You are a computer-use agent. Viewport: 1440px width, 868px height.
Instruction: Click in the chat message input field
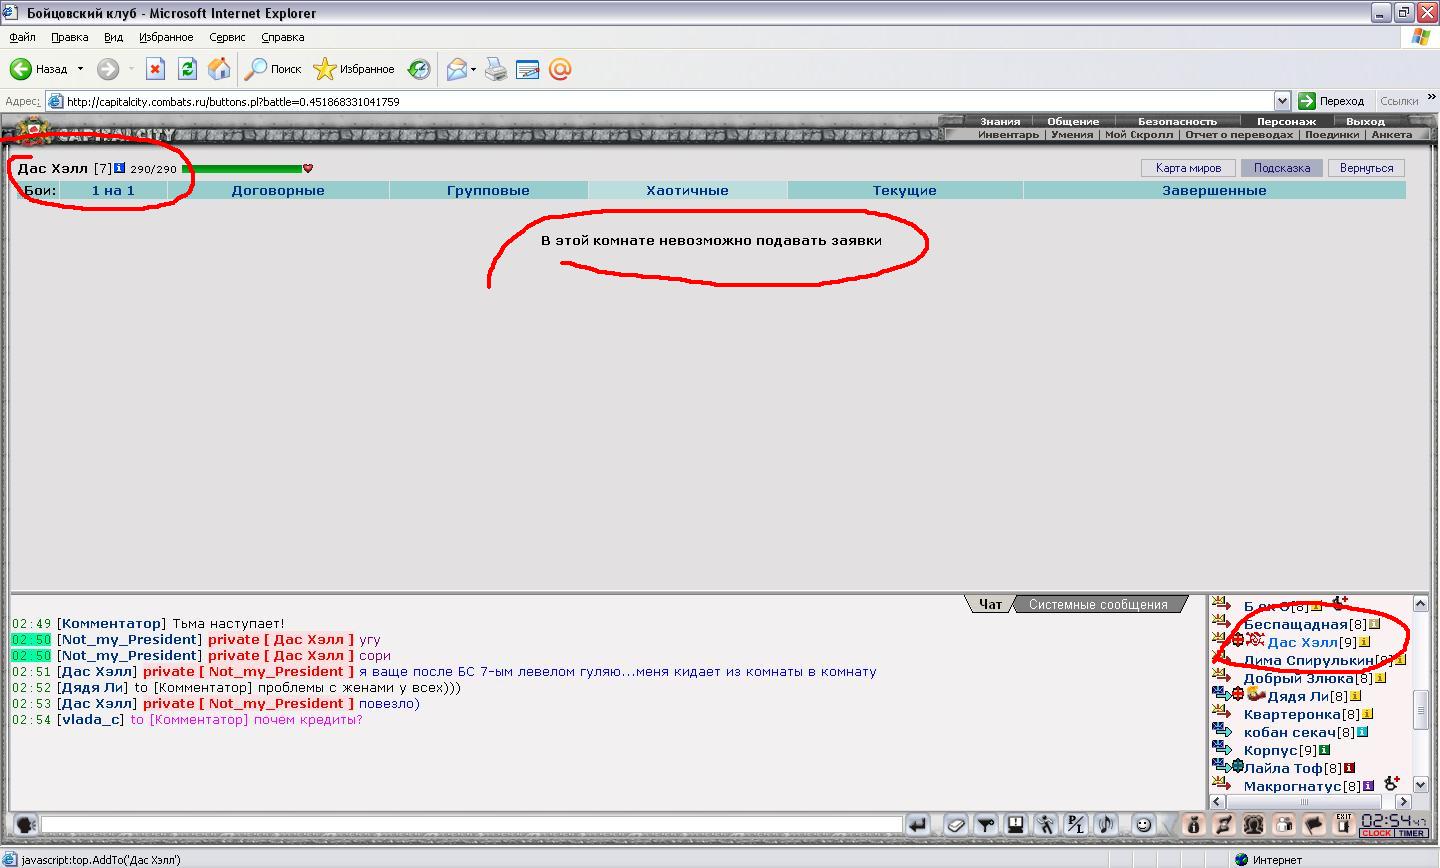(470, 825)
